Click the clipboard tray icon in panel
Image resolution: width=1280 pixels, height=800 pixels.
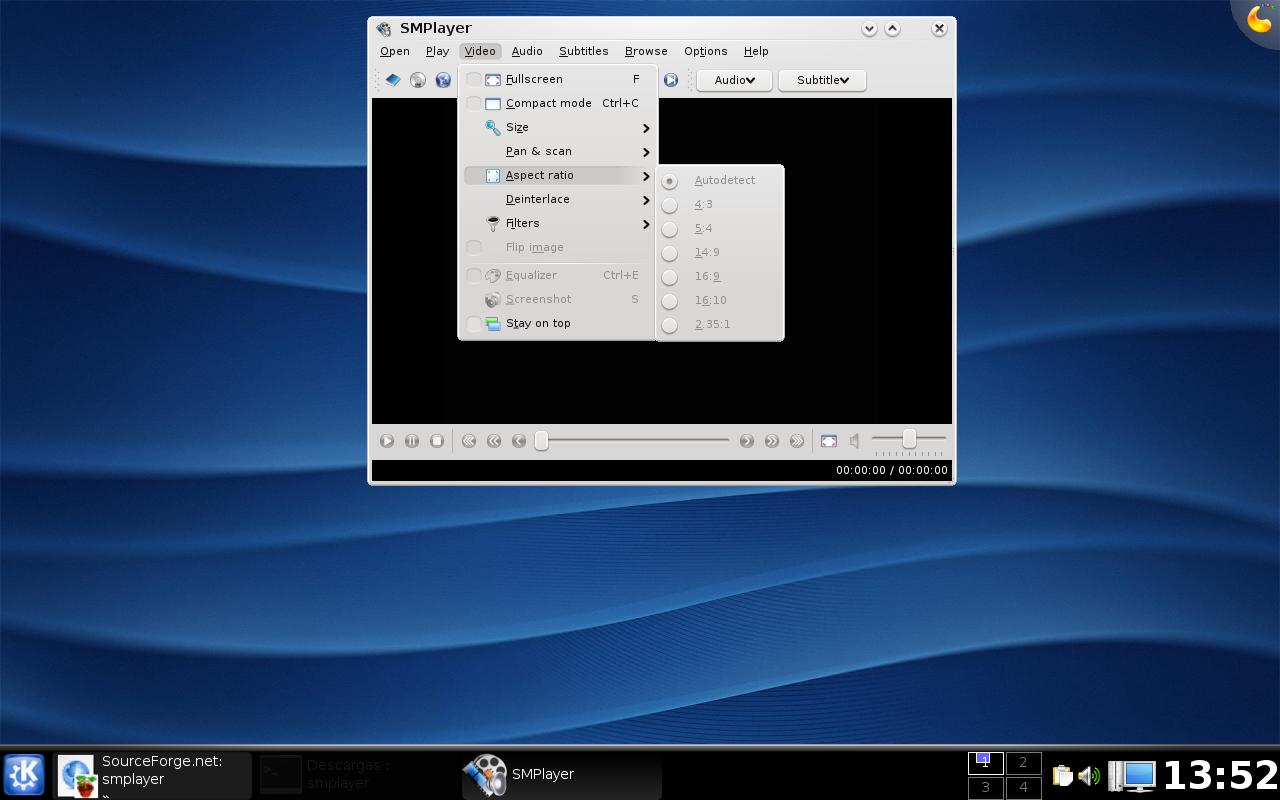[1063, 775]
